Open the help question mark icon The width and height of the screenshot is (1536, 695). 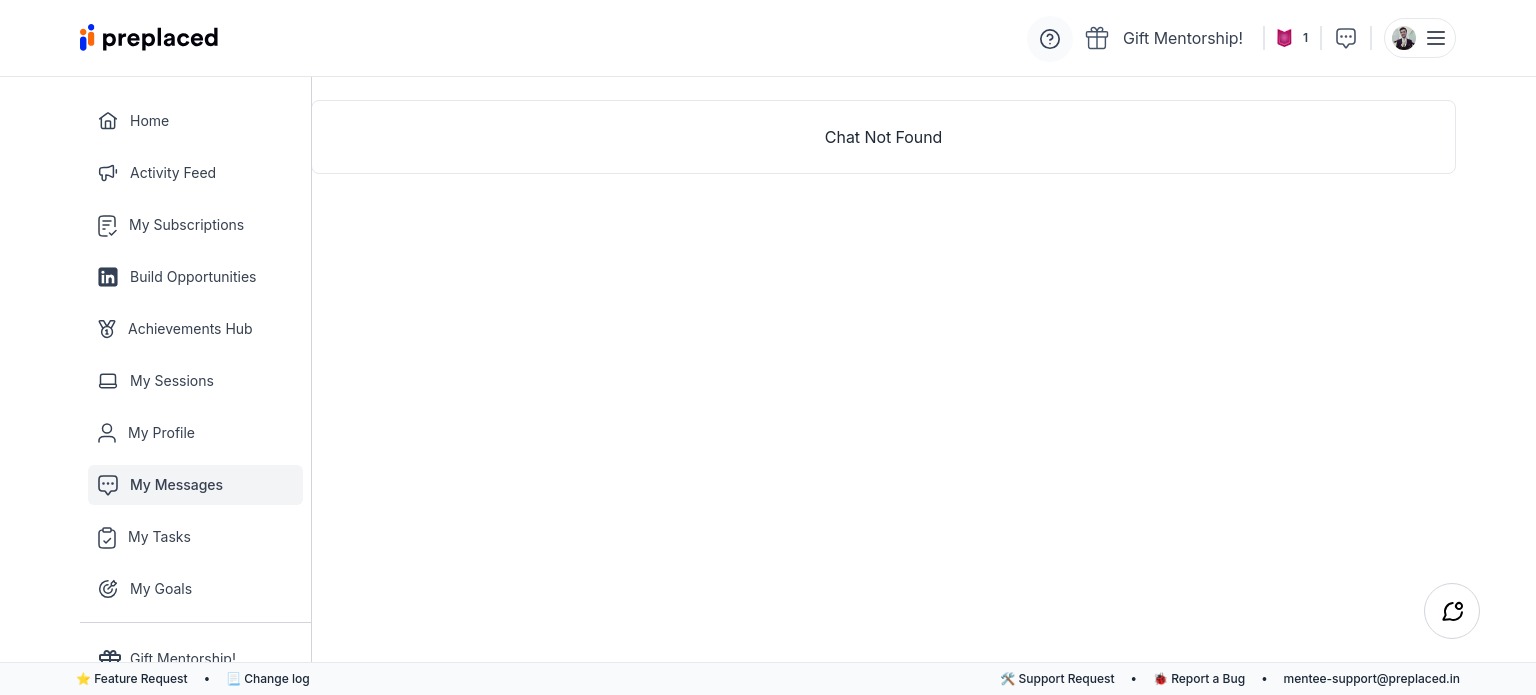[1049, 39]
